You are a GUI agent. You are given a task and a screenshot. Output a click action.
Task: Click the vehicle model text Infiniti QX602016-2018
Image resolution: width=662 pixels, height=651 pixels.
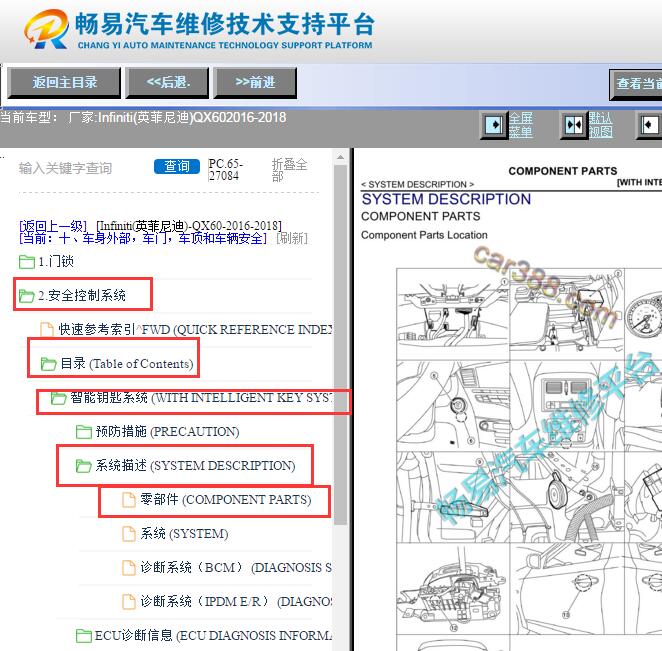[x=192, y=117]
